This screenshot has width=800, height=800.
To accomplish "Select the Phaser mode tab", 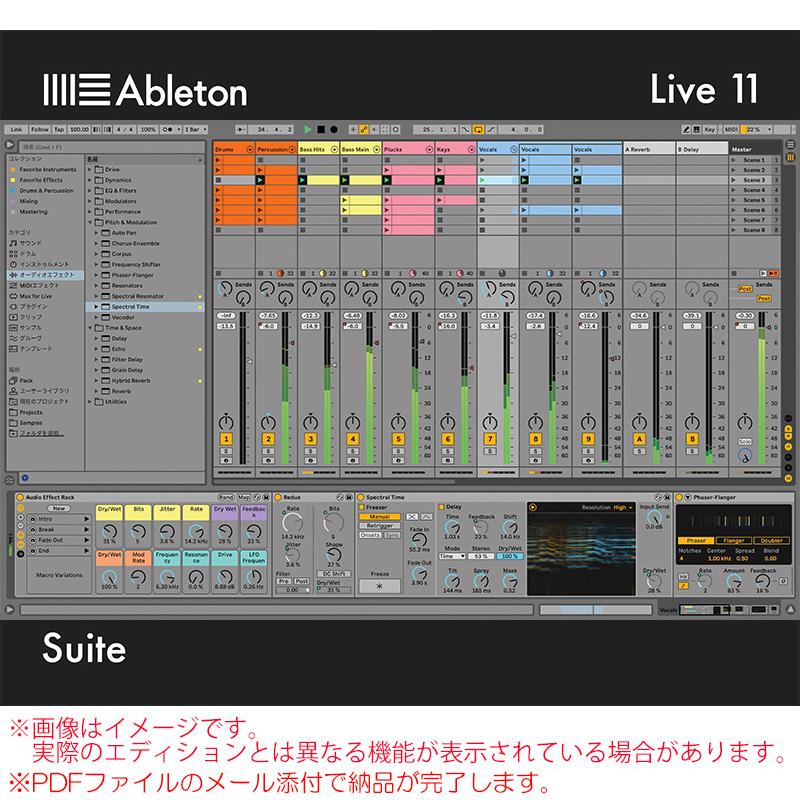I will (x=696, y=540).
